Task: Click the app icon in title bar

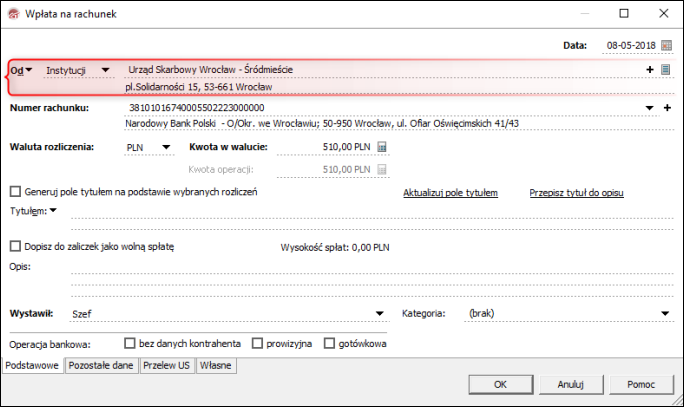Action: [11, 14]
